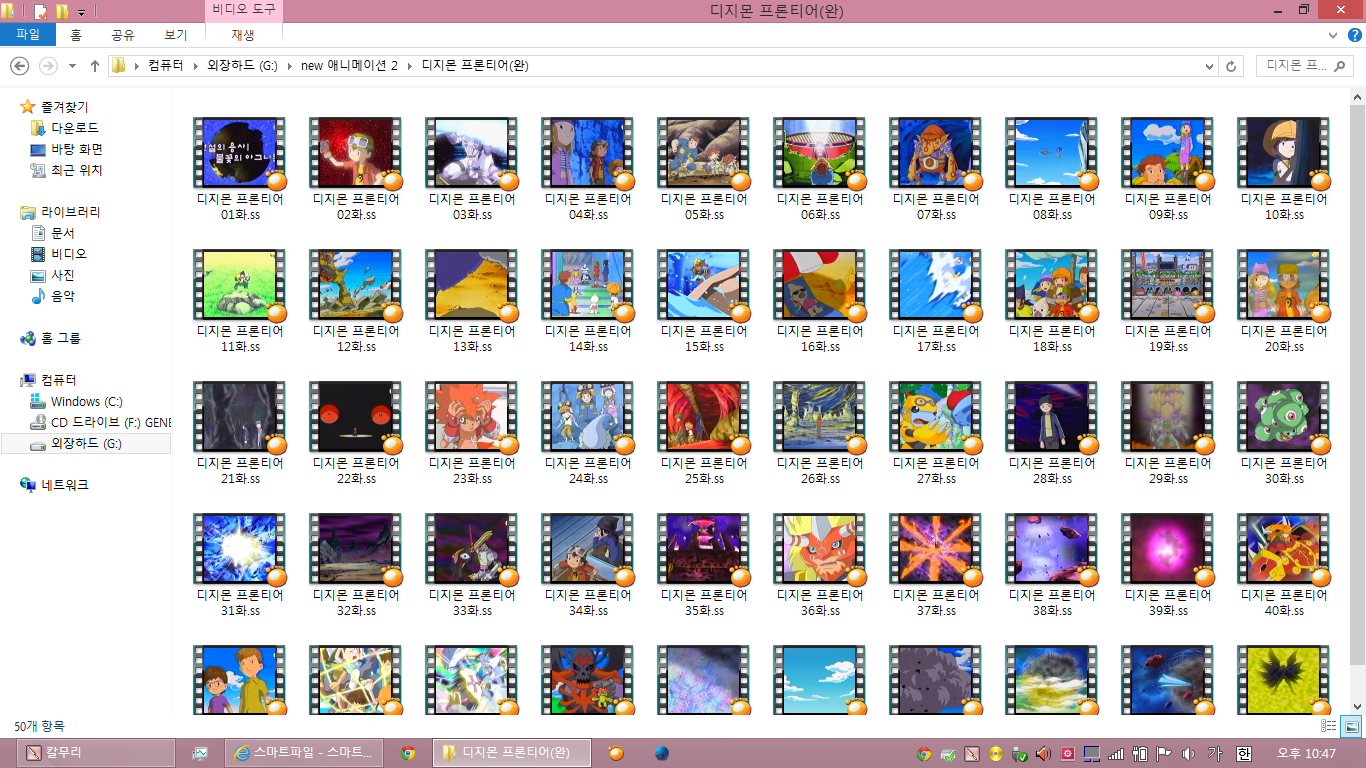Open 다운로드 in the navigation pane

[75, 128]
